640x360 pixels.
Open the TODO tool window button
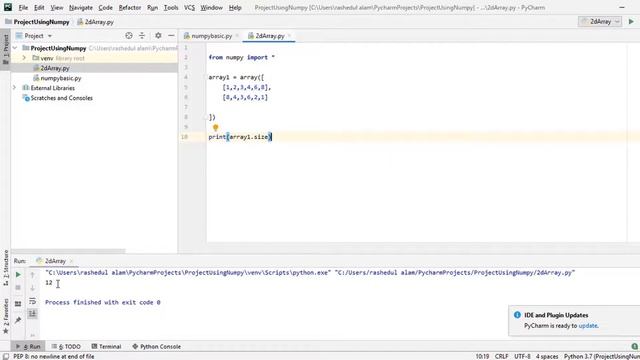(x=66, y=347)
